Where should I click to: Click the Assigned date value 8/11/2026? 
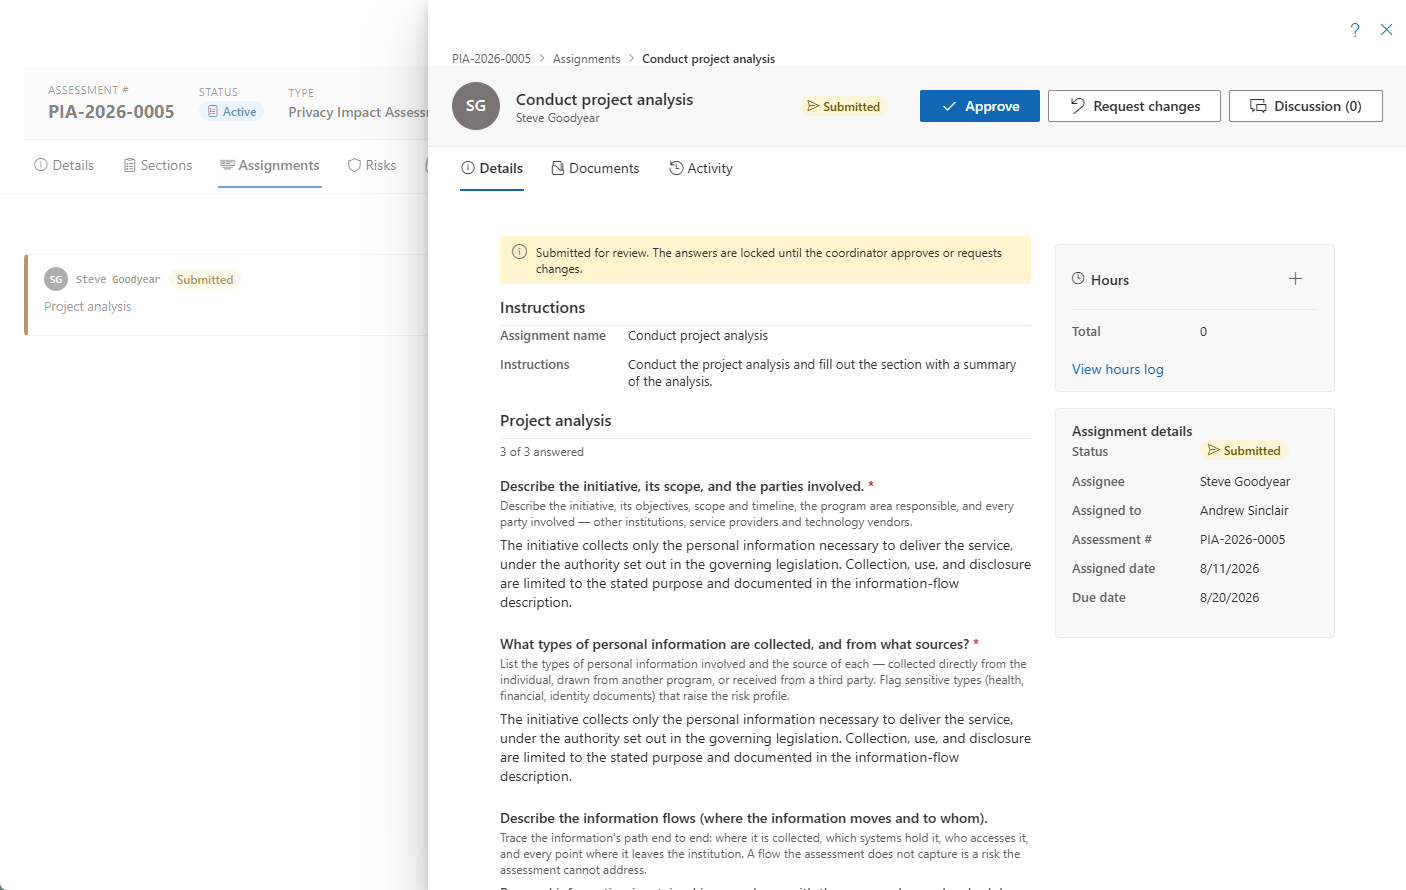[1229, 568]
